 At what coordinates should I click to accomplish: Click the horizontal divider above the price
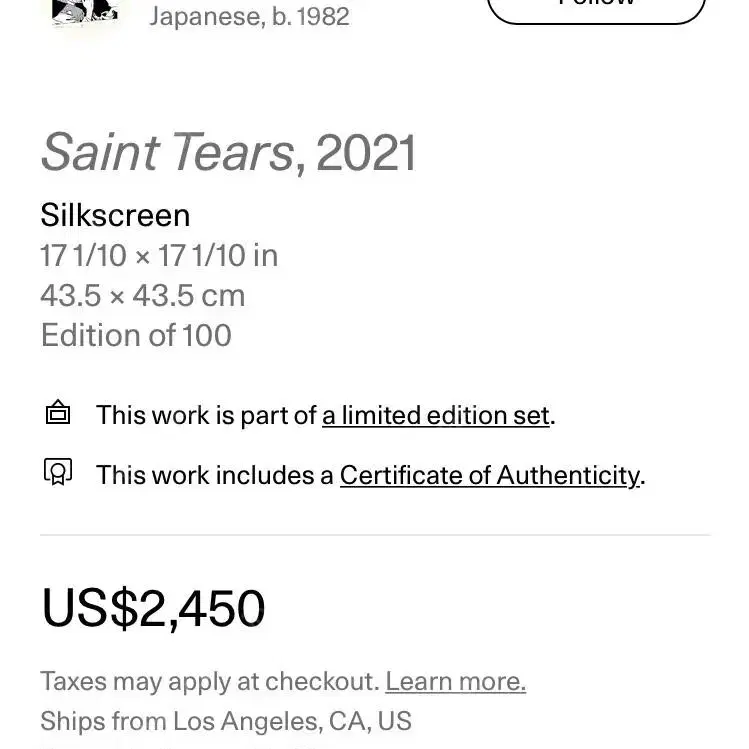375,535
